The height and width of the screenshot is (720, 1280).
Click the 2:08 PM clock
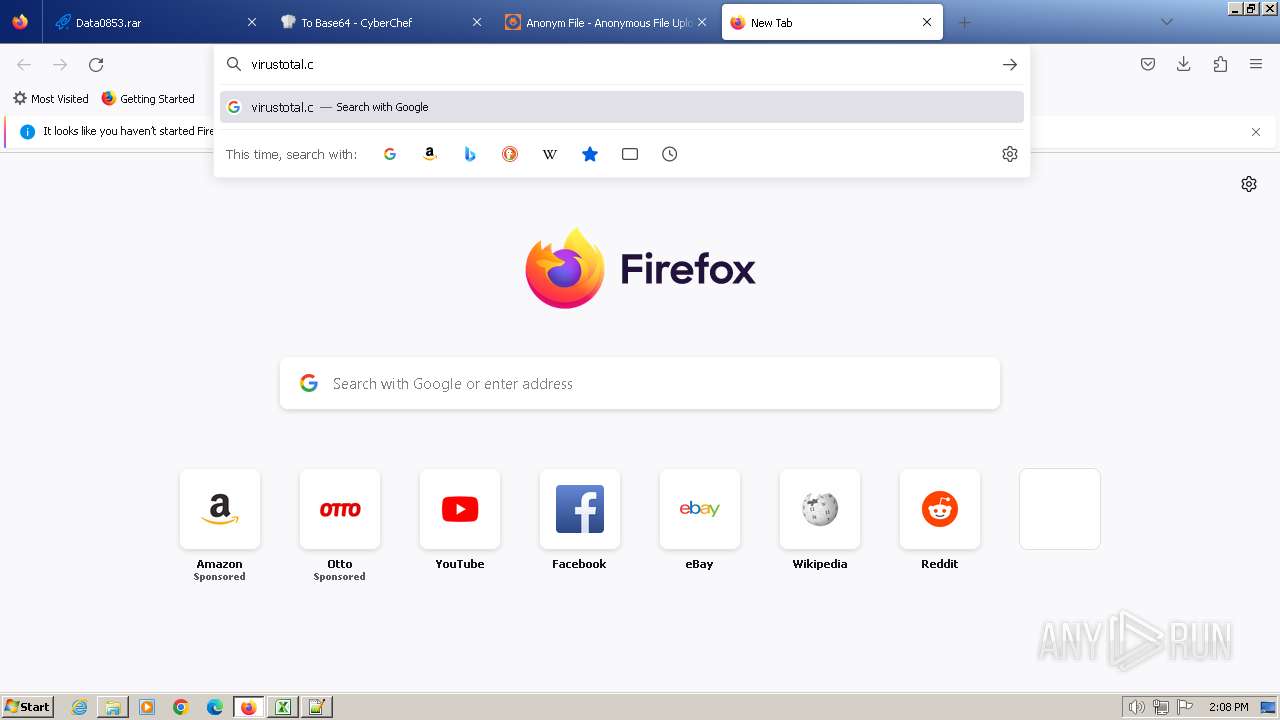(1228, 707)
